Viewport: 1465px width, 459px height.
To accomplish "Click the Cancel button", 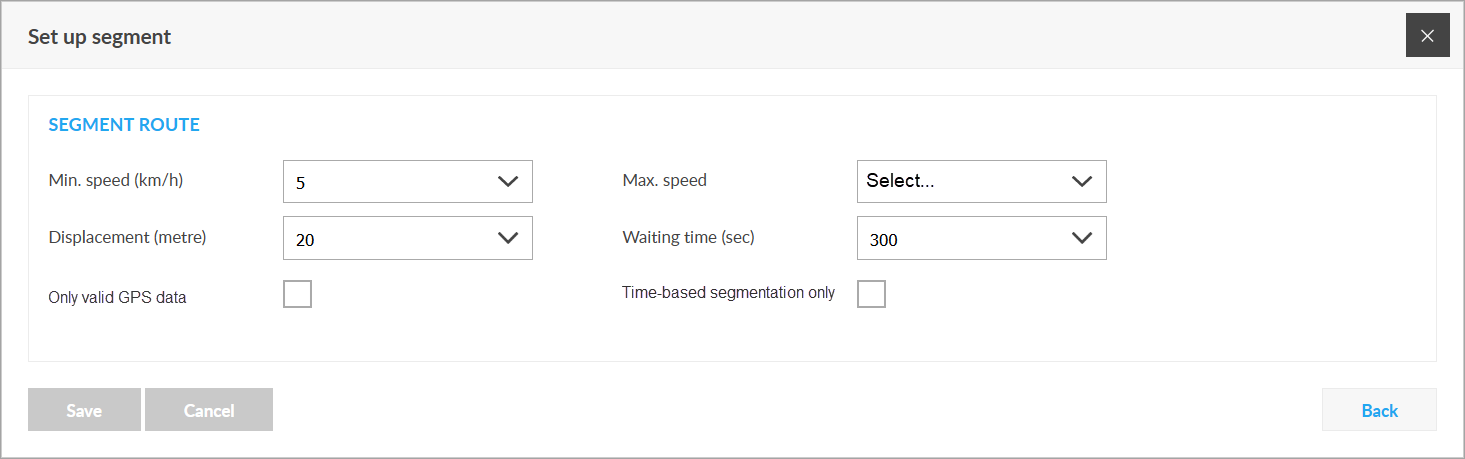I will click(x=209, y=410).
